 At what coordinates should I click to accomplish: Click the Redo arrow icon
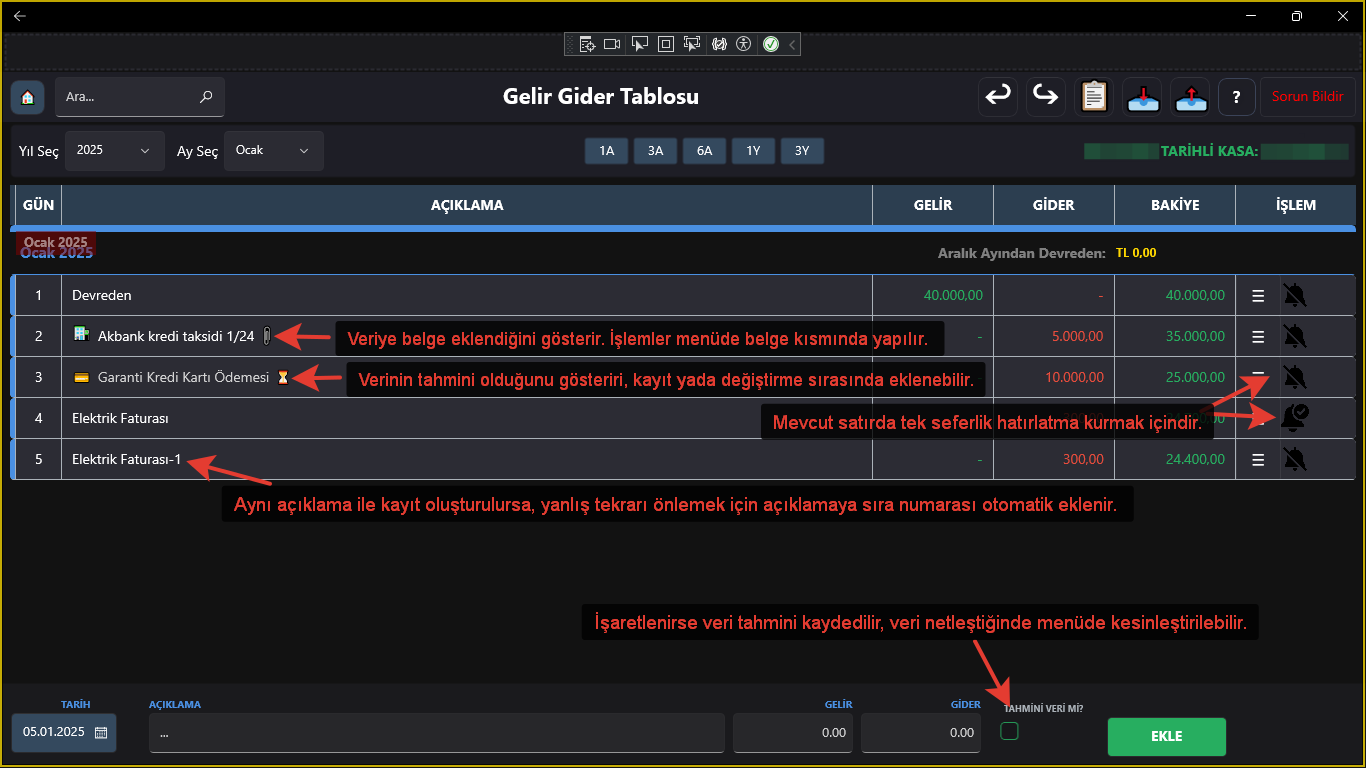pos(1045,96)
